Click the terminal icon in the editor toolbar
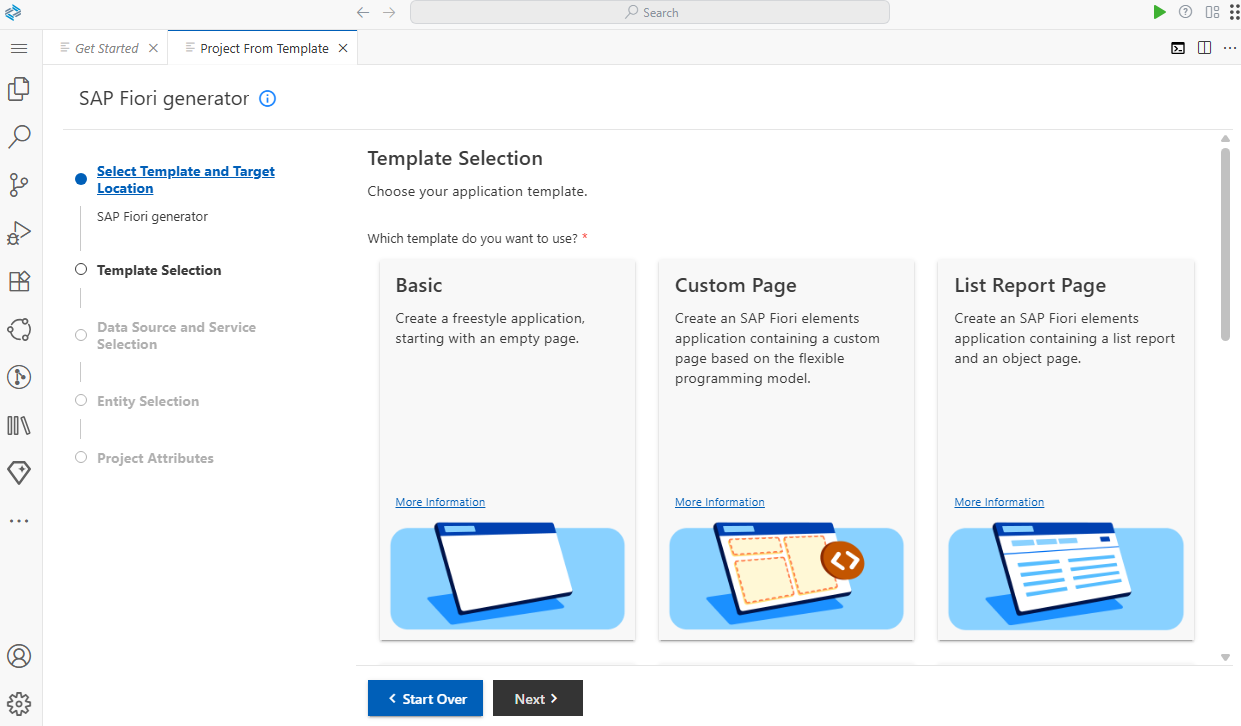 point(1178,48)
